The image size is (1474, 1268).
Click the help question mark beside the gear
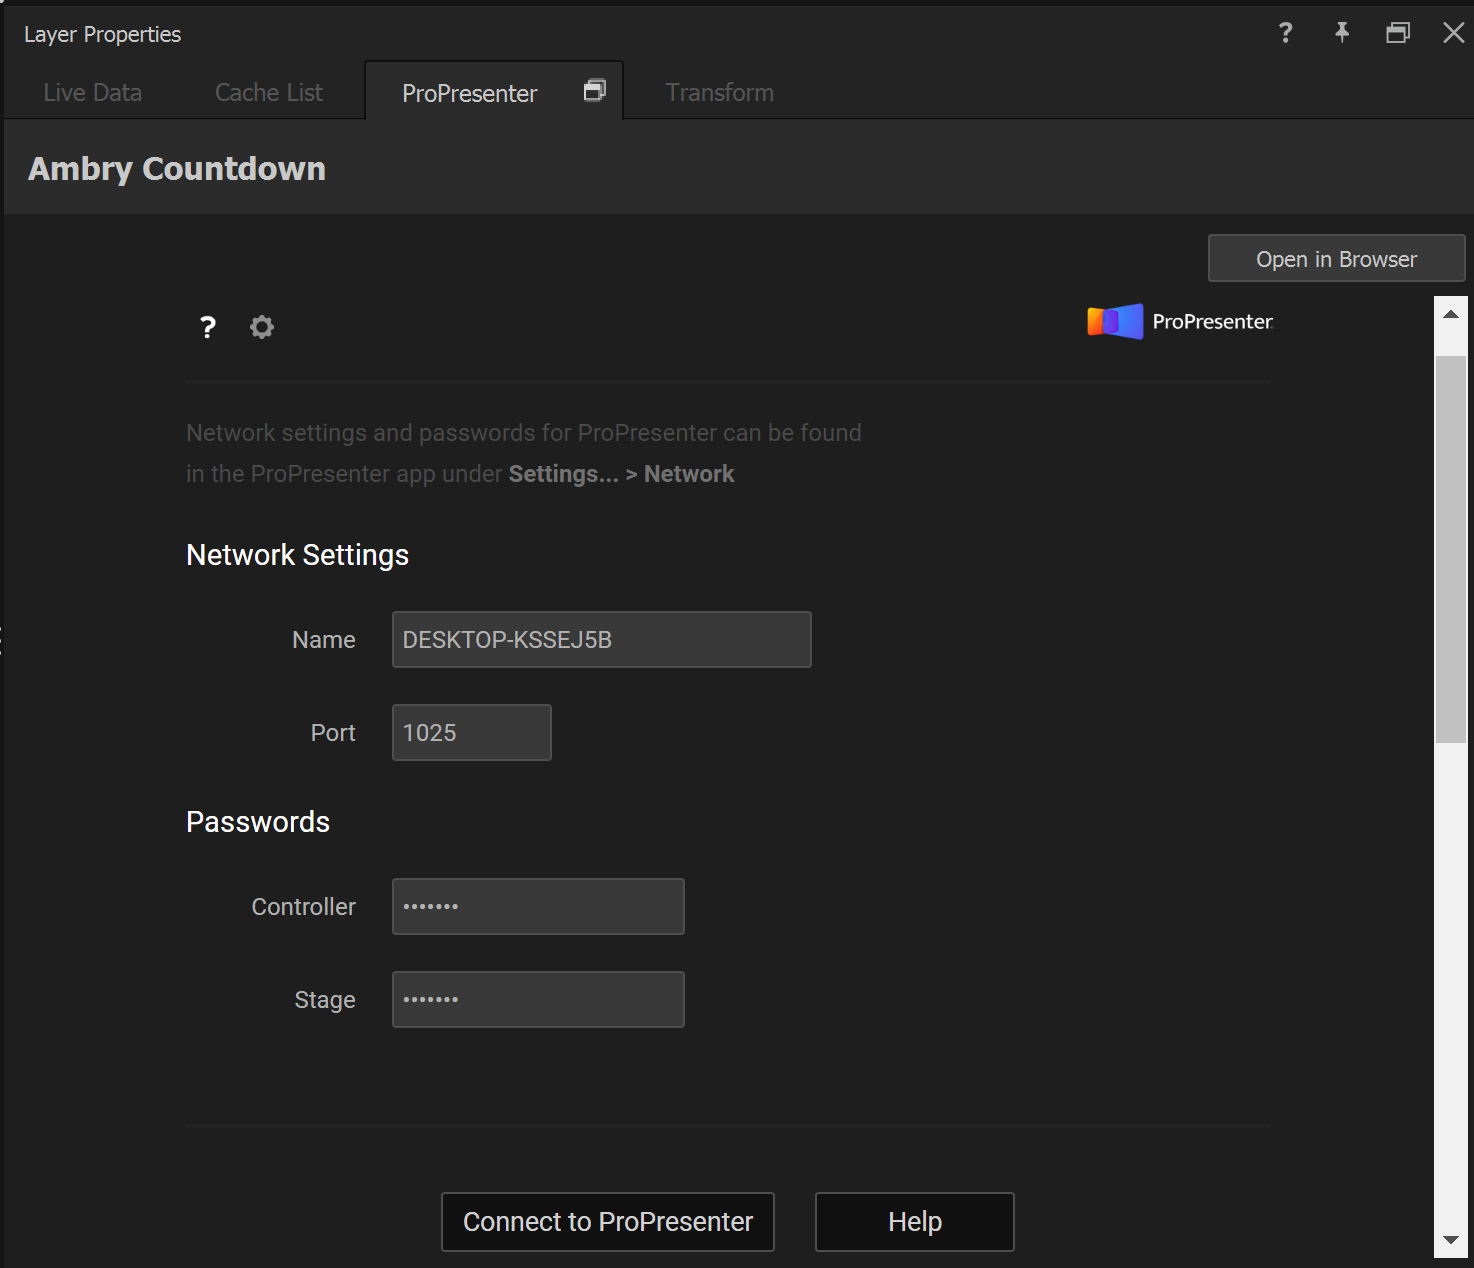pos(207,327)
